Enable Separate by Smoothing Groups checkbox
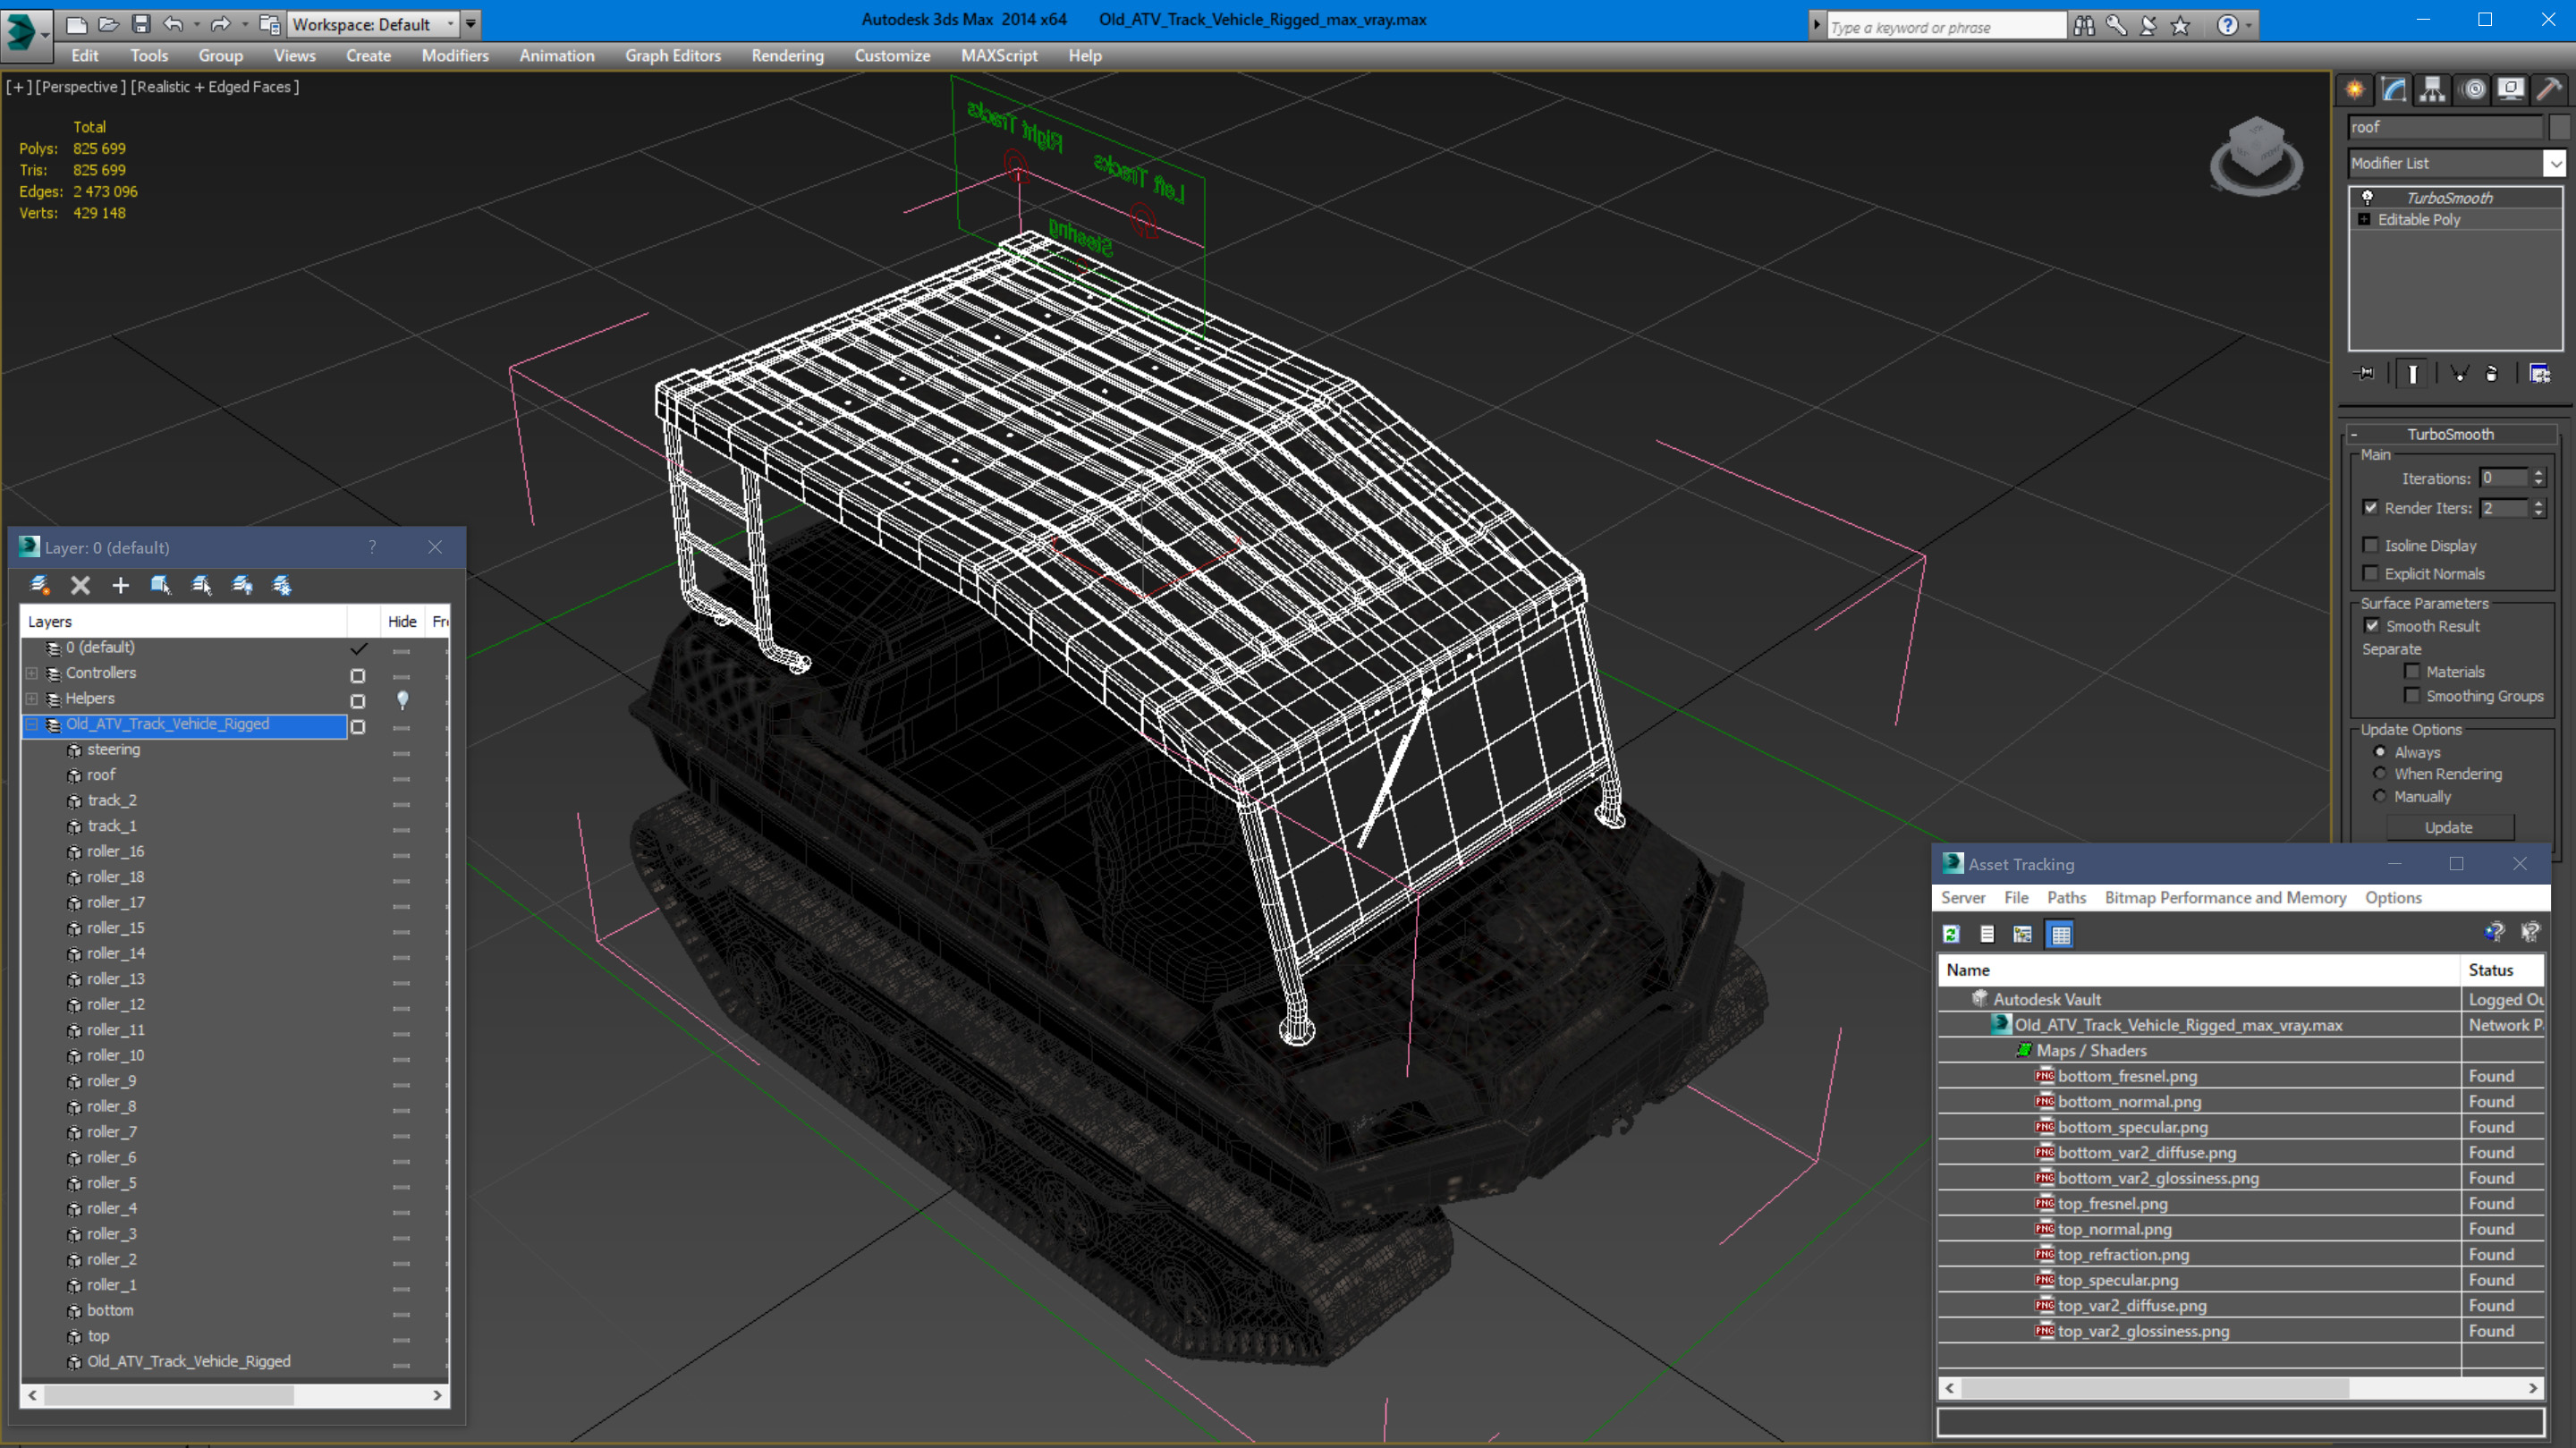Image resolution: width=2576 pixels, height=1448 pixels. [2412, 695]
